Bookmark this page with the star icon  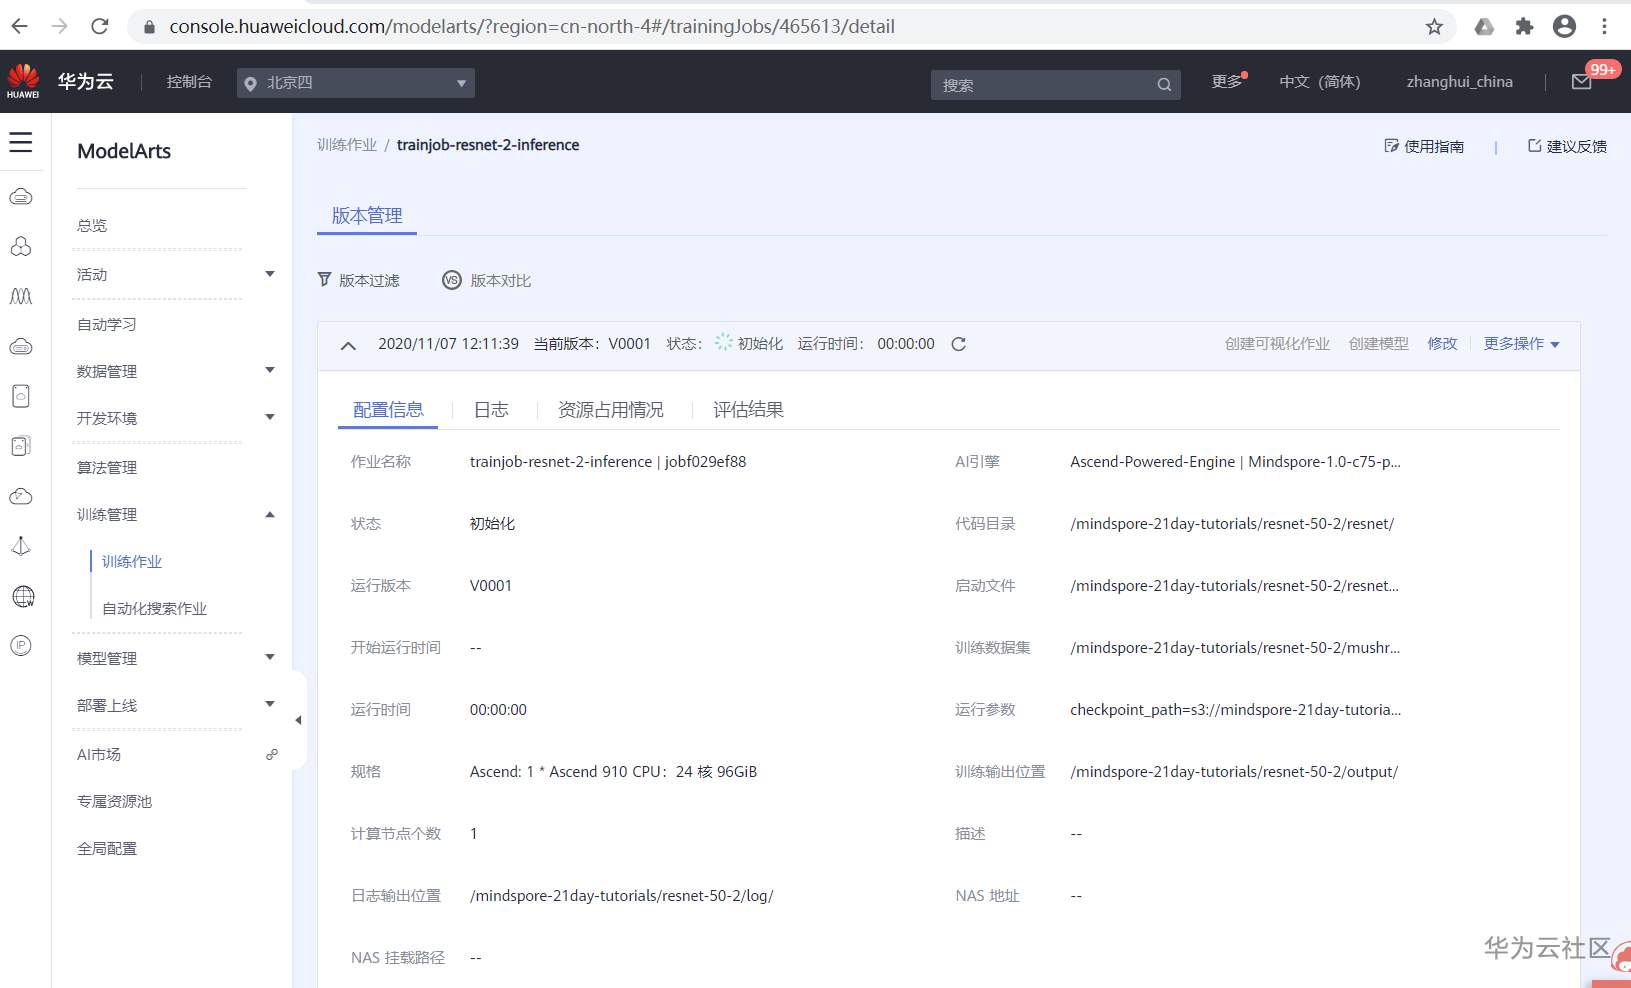pyautogui.click(x=1434, y=27)
